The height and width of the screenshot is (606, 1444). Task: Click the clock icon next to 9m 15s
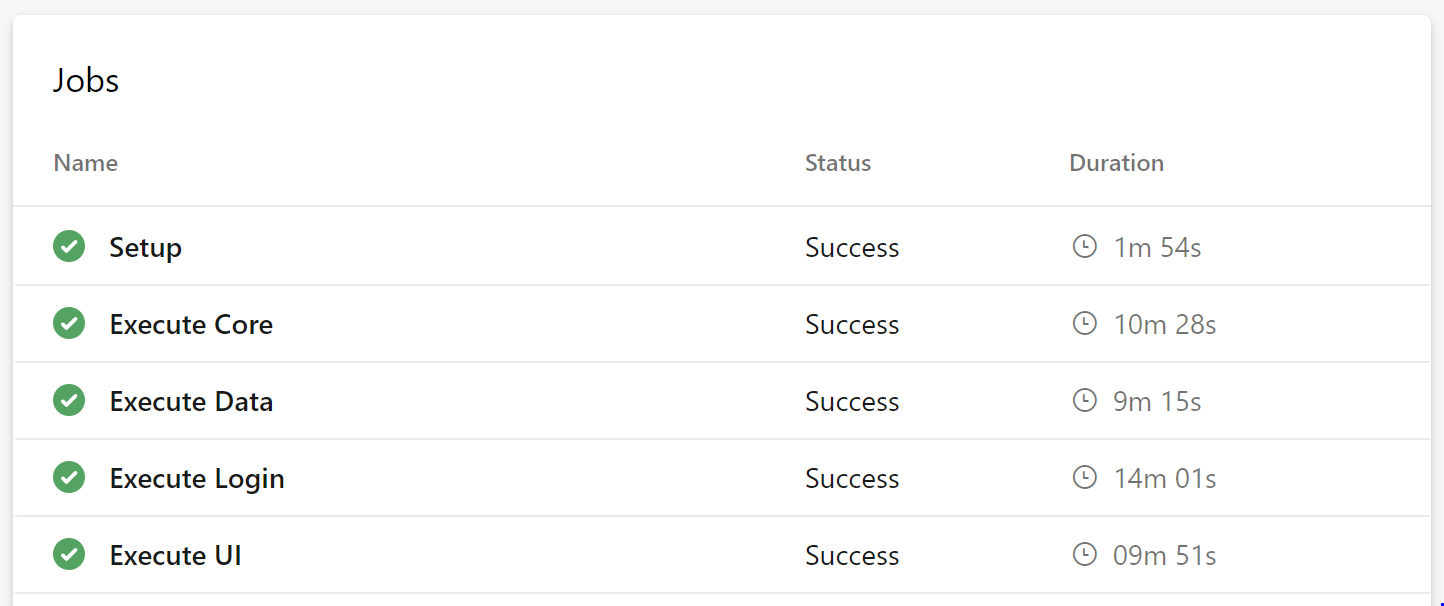pos(1085,400)
